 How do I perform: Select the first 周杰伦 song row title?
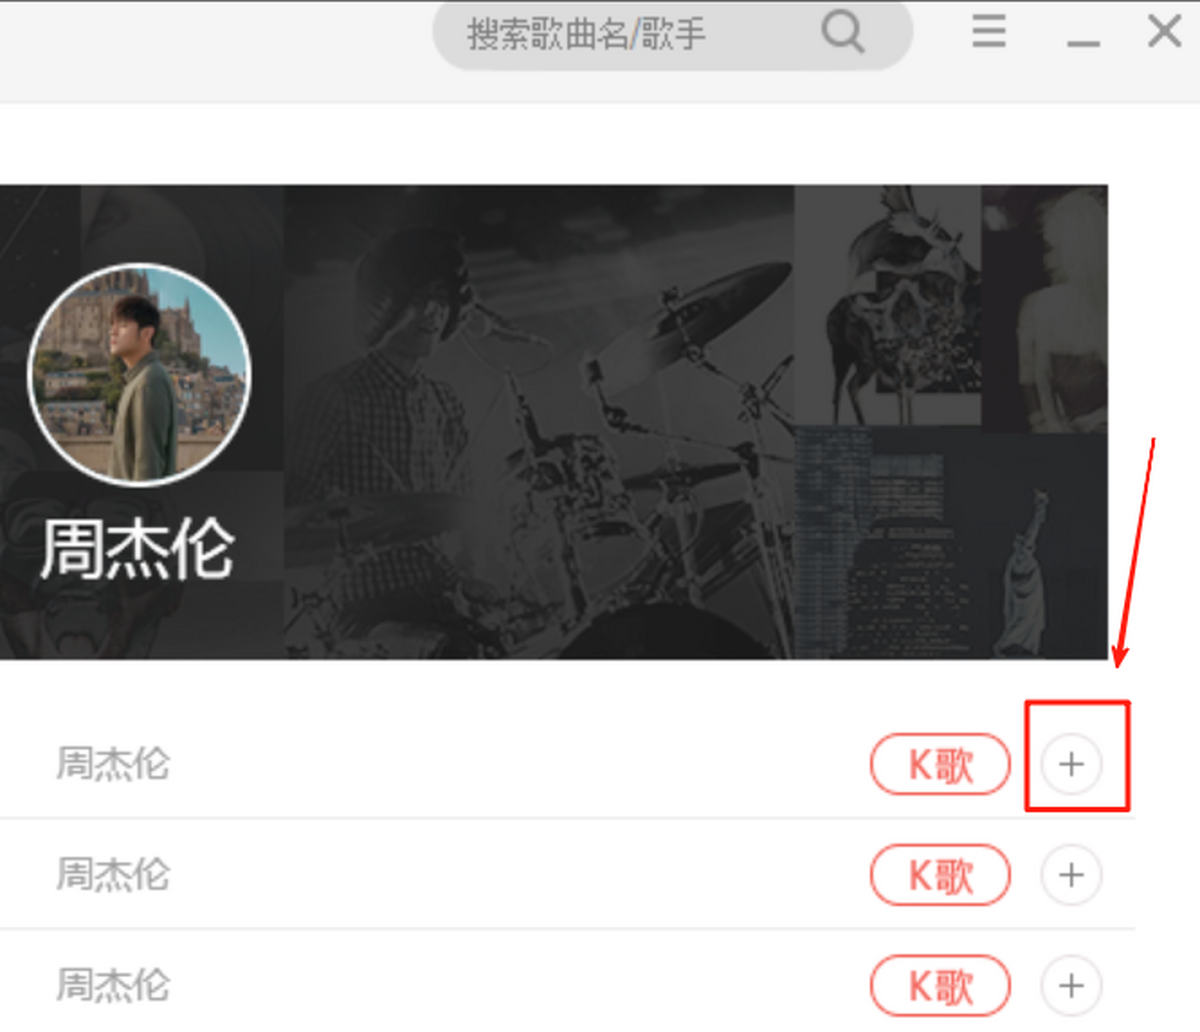[113, 764]
